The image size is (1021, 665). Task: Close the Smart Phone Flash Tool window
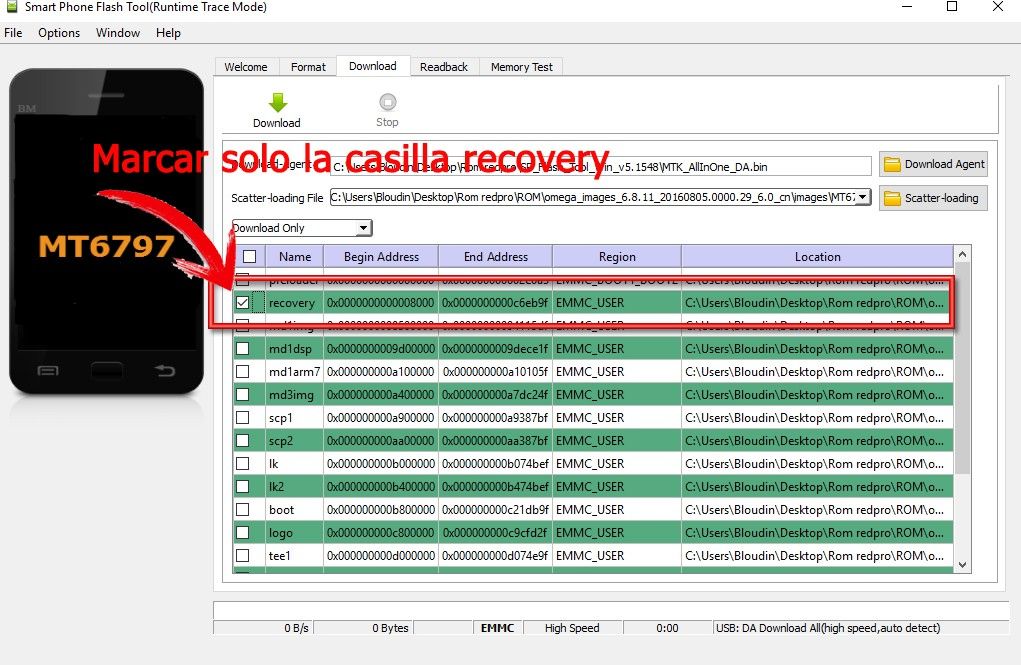click(x=997, y=7)
